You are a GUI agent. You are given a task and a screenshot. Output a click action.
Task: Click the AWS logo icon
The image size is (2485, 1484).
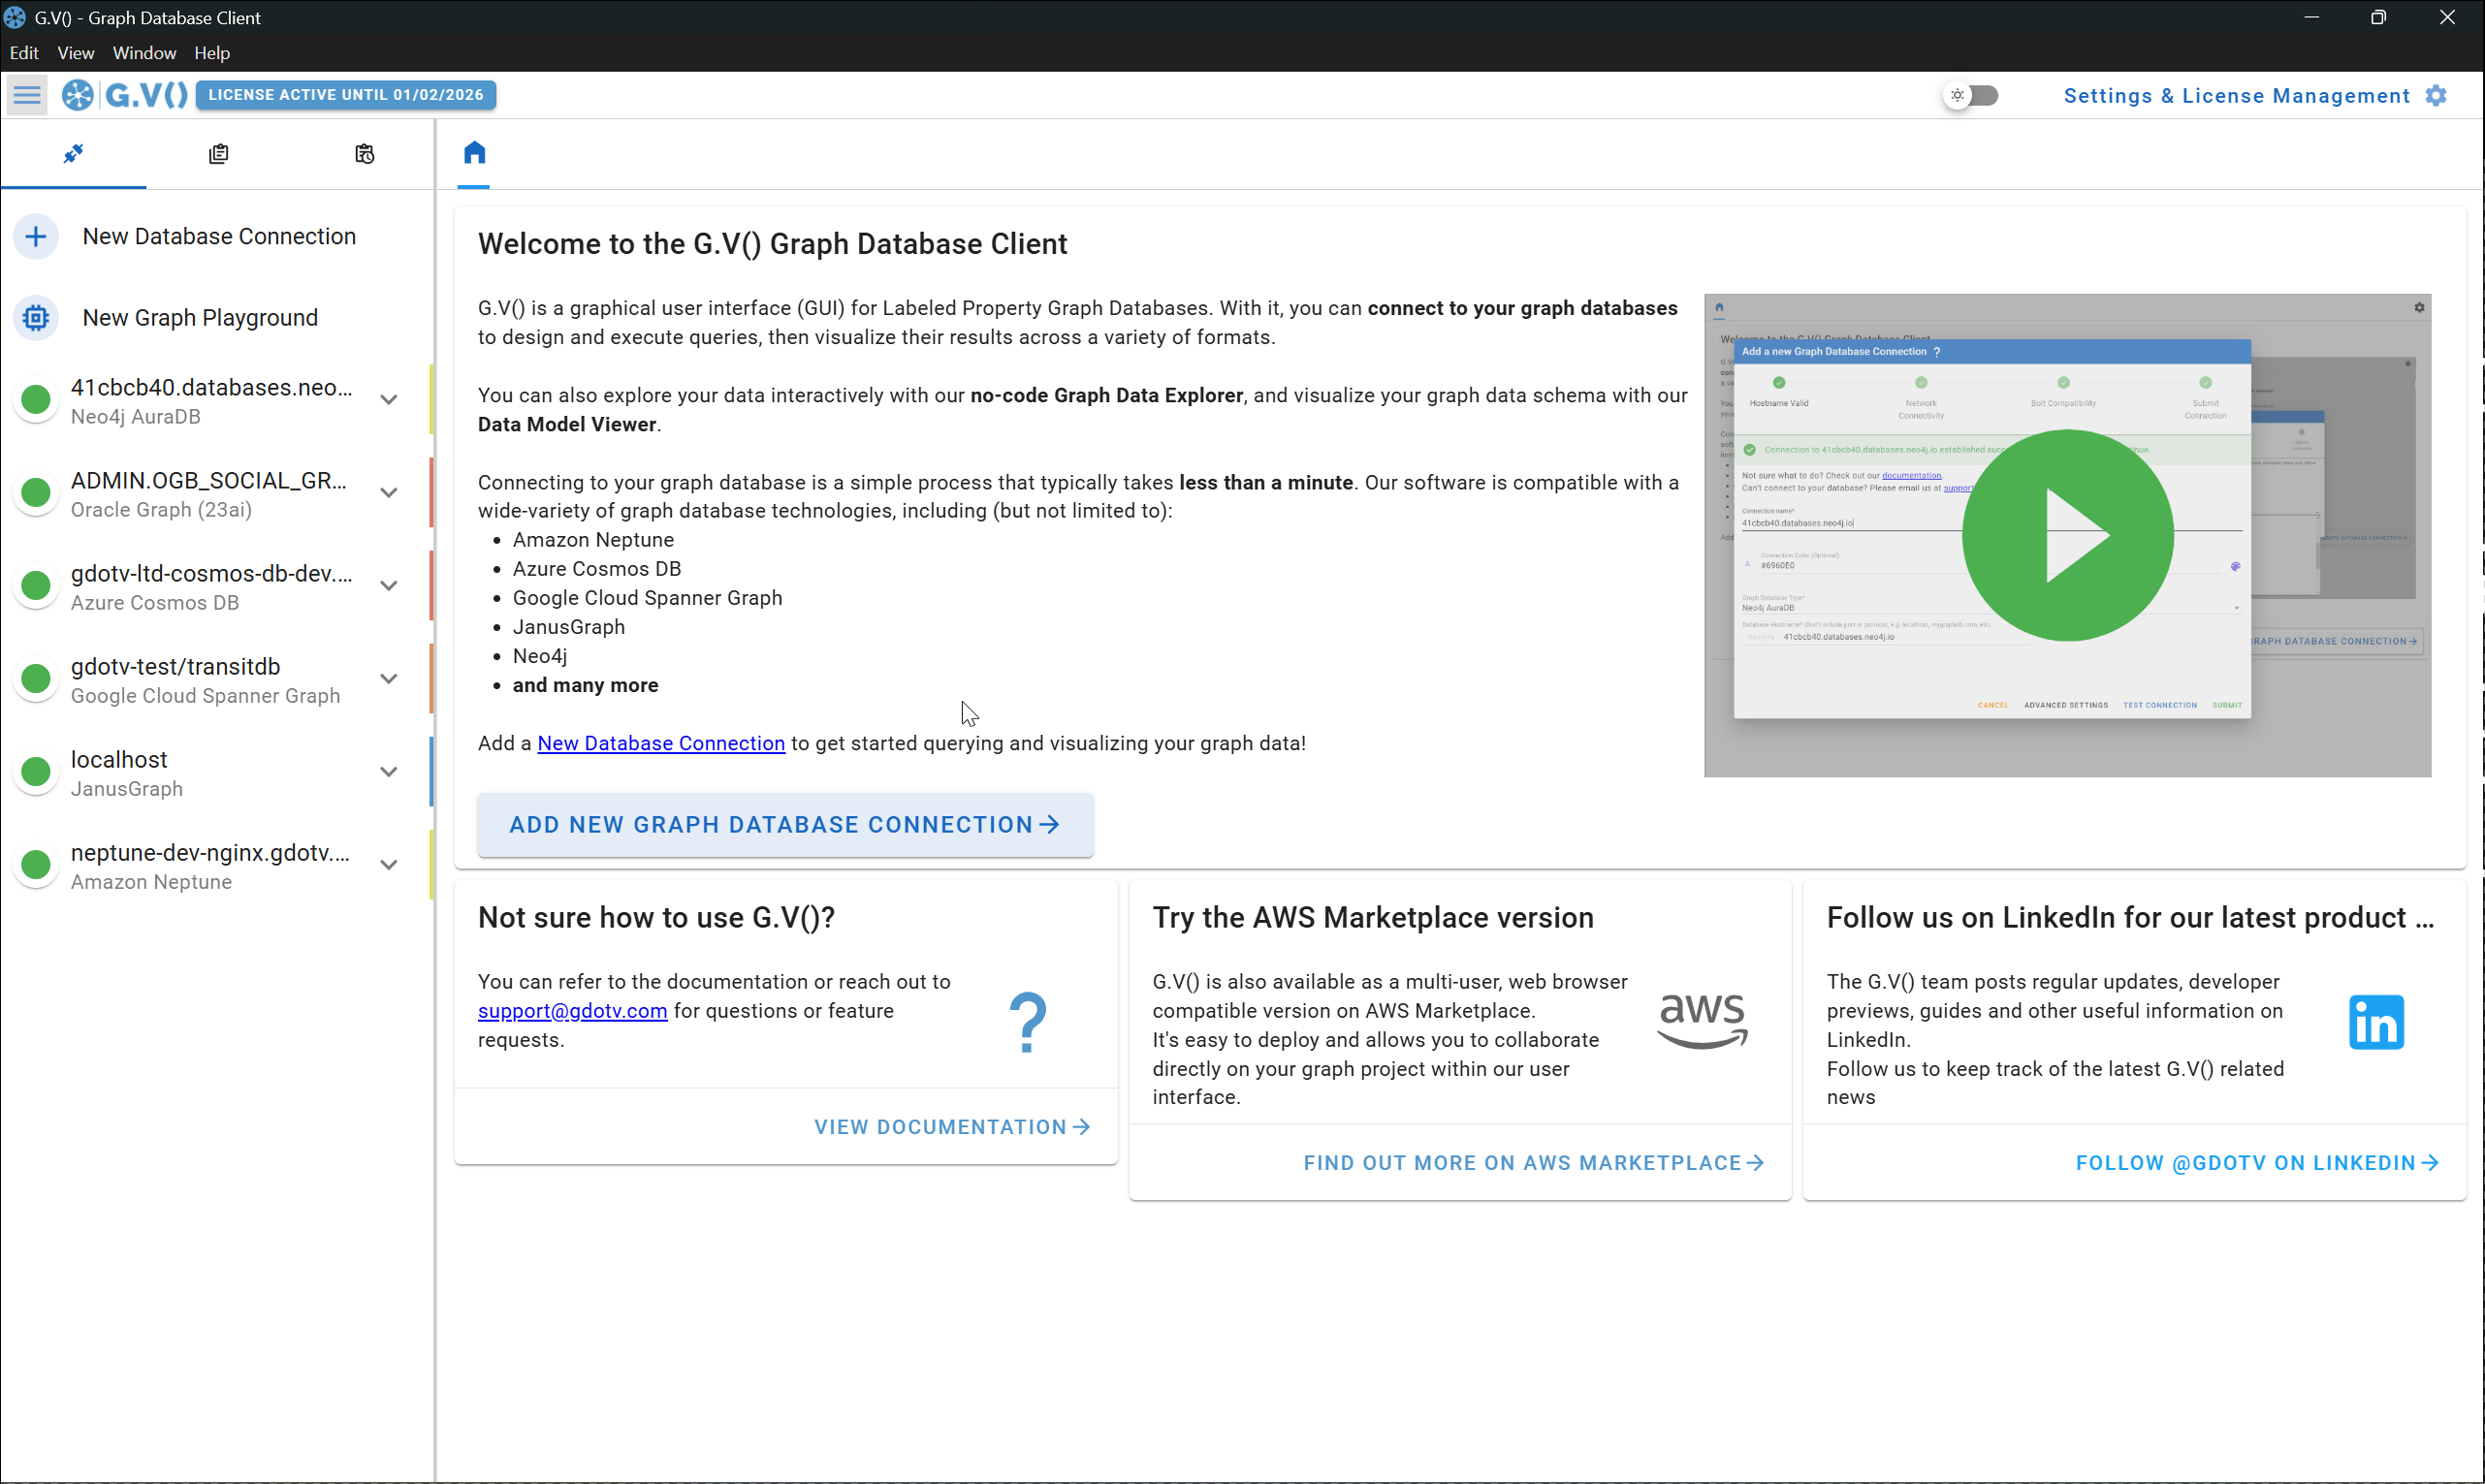coord(1702,1021)
